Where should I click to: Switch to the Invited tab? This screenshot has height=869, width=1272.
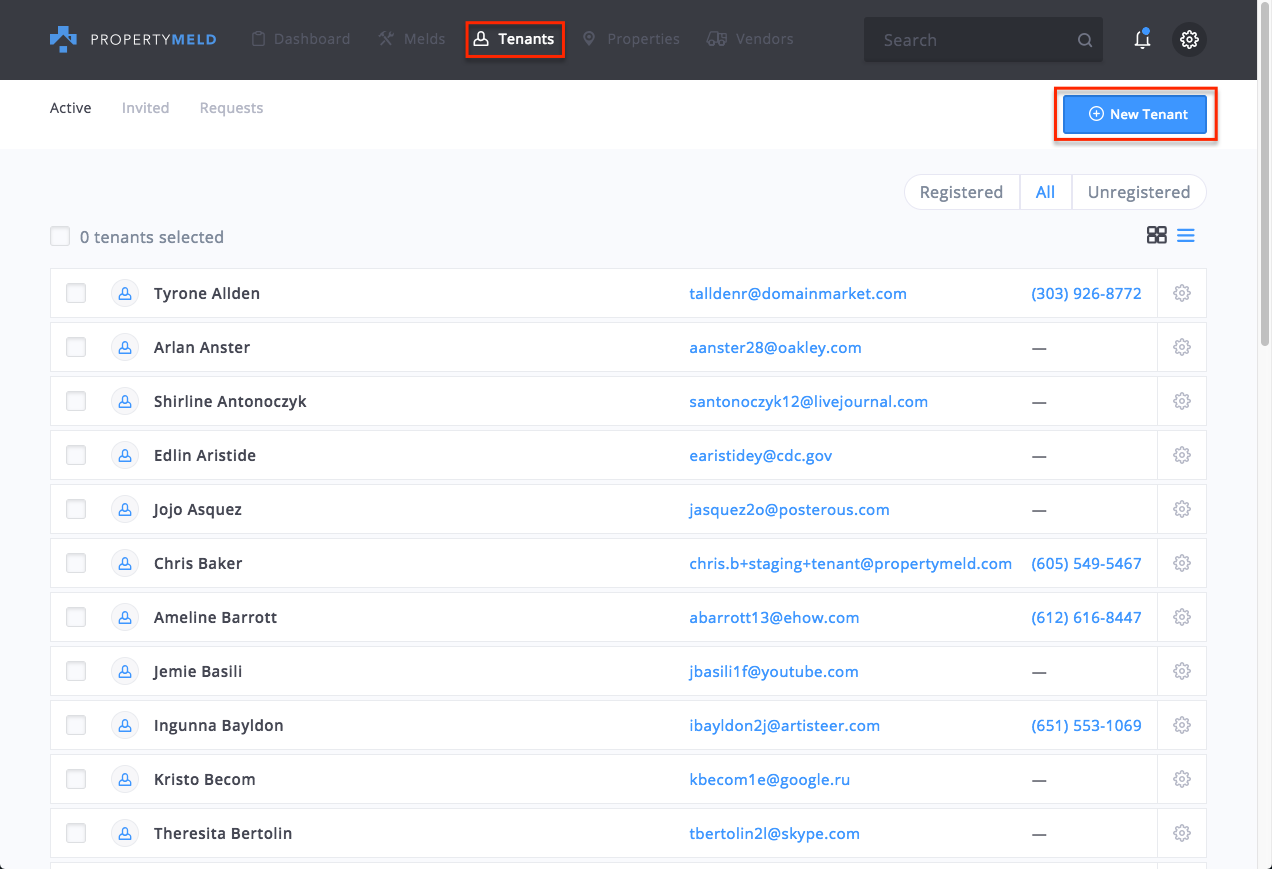(145, 108)
